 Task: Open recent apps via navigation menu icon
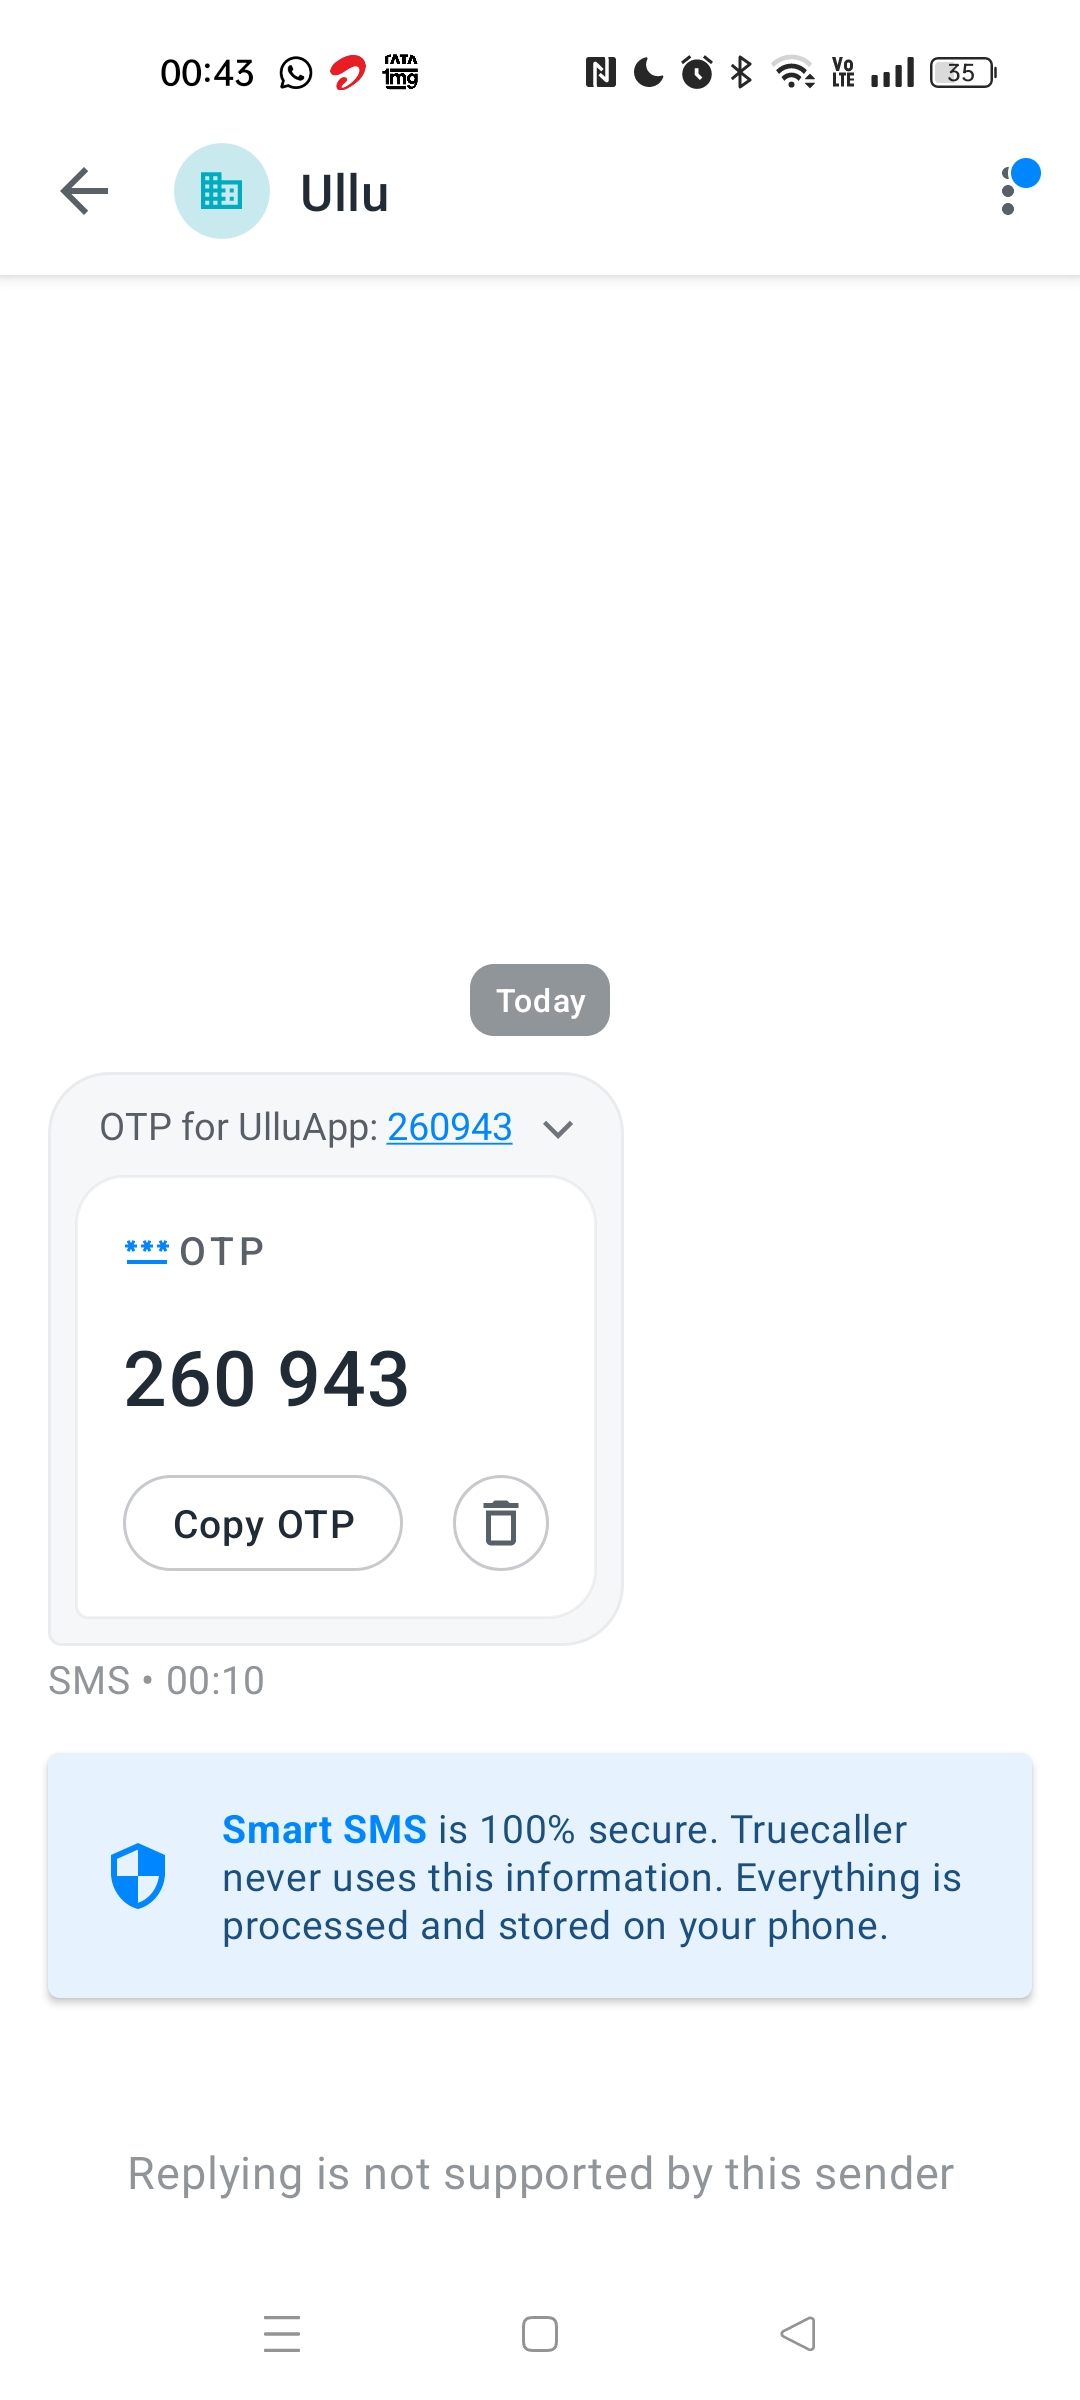282,2333
